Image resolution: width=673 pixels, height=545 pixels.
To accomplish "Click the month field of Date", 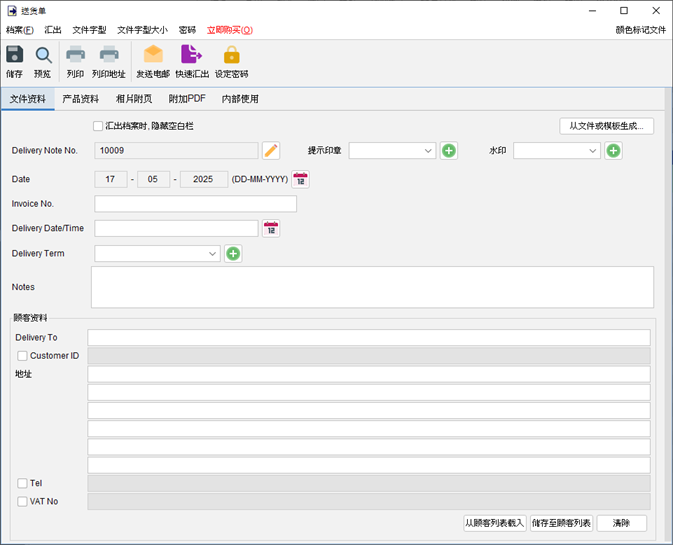I will [153, 179].
